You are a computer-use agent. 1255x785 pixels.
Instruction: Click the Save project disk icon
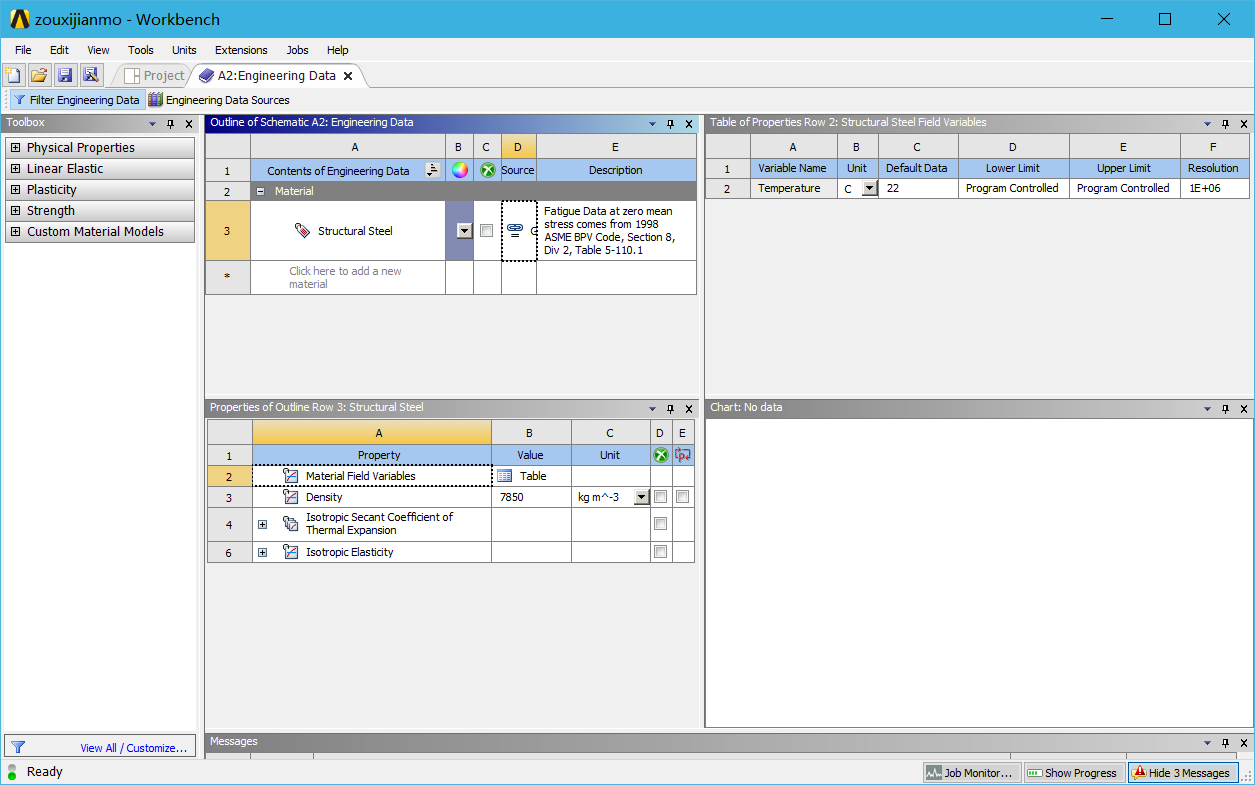coord(65,75)
